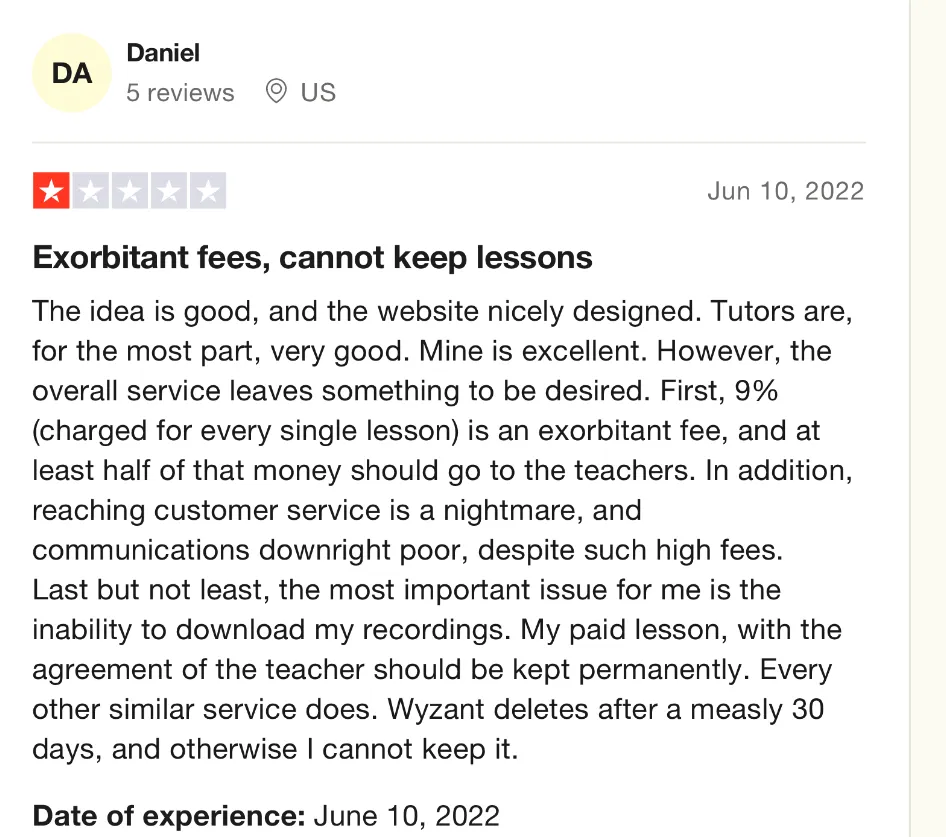946x837 pixels.
Task: Click the "Date of experience:" label
Action: coord(169,816)
